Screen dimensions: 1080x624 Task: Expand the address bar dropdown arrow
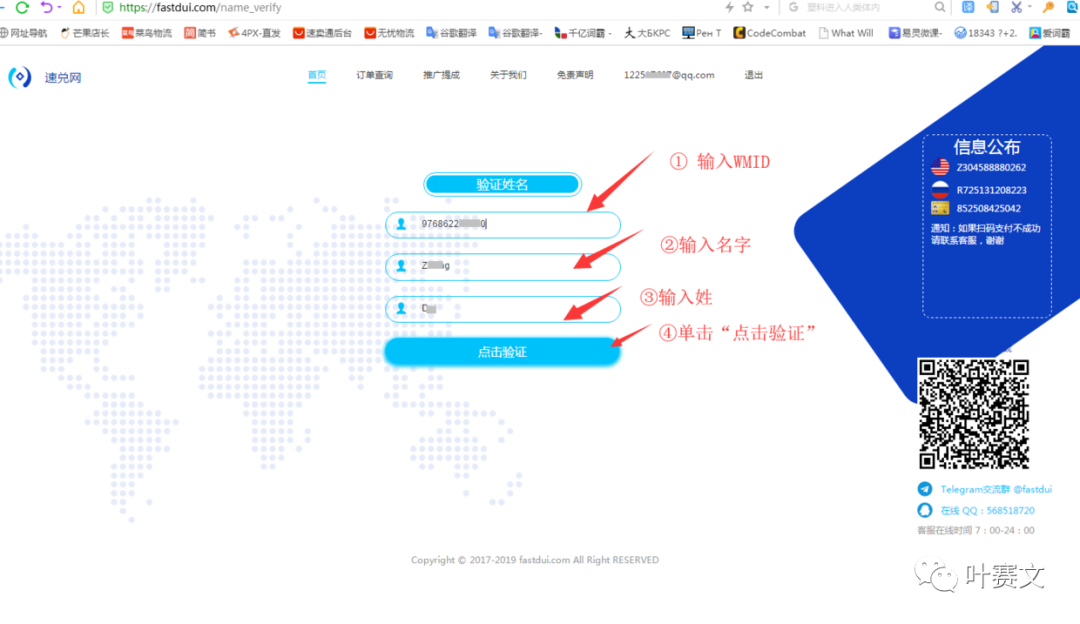766,8
